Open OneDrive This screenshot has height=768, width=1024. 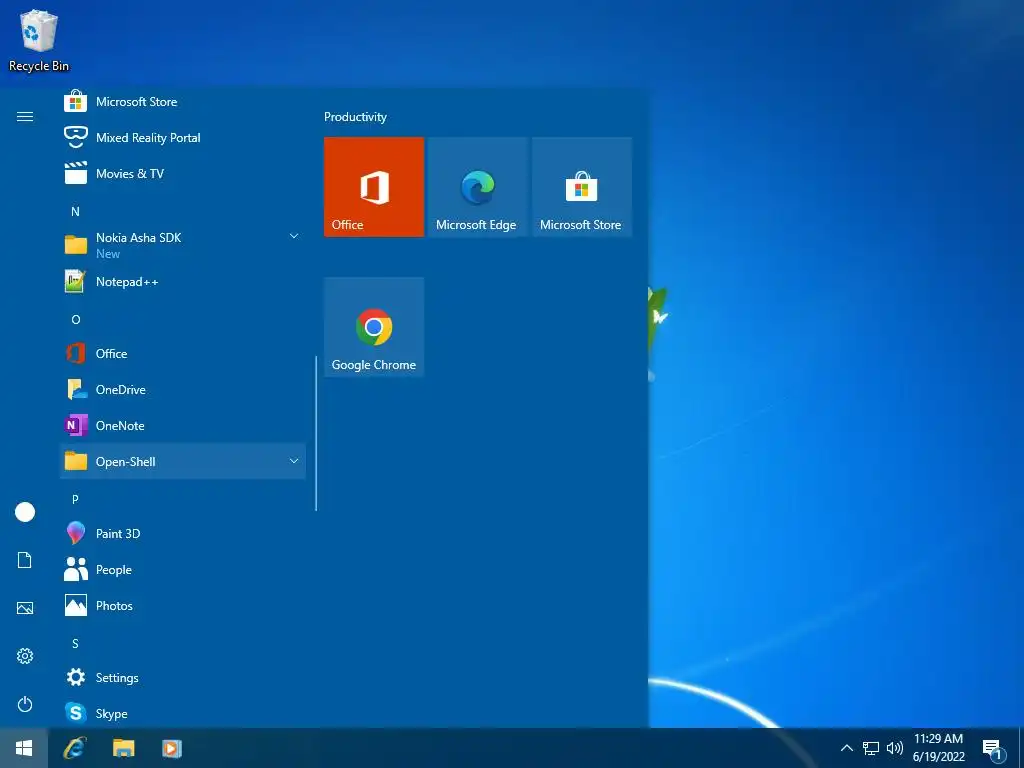coord(183,389)
